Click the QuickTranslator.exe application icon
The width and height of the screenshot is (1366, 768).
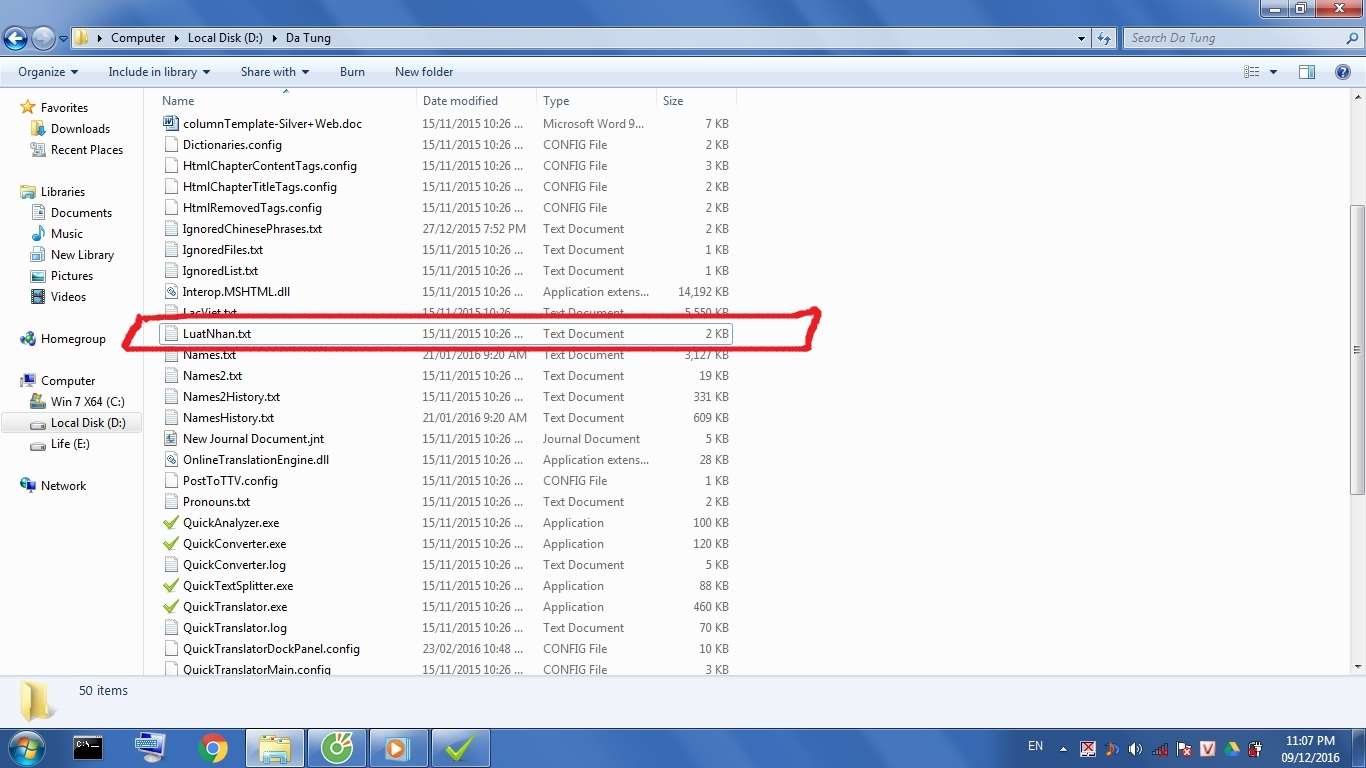(171, 607)
